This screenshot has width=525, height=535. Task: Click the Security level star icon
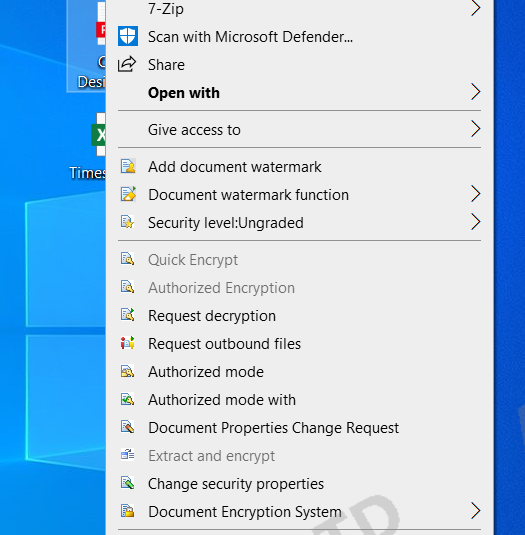point(128,222)
